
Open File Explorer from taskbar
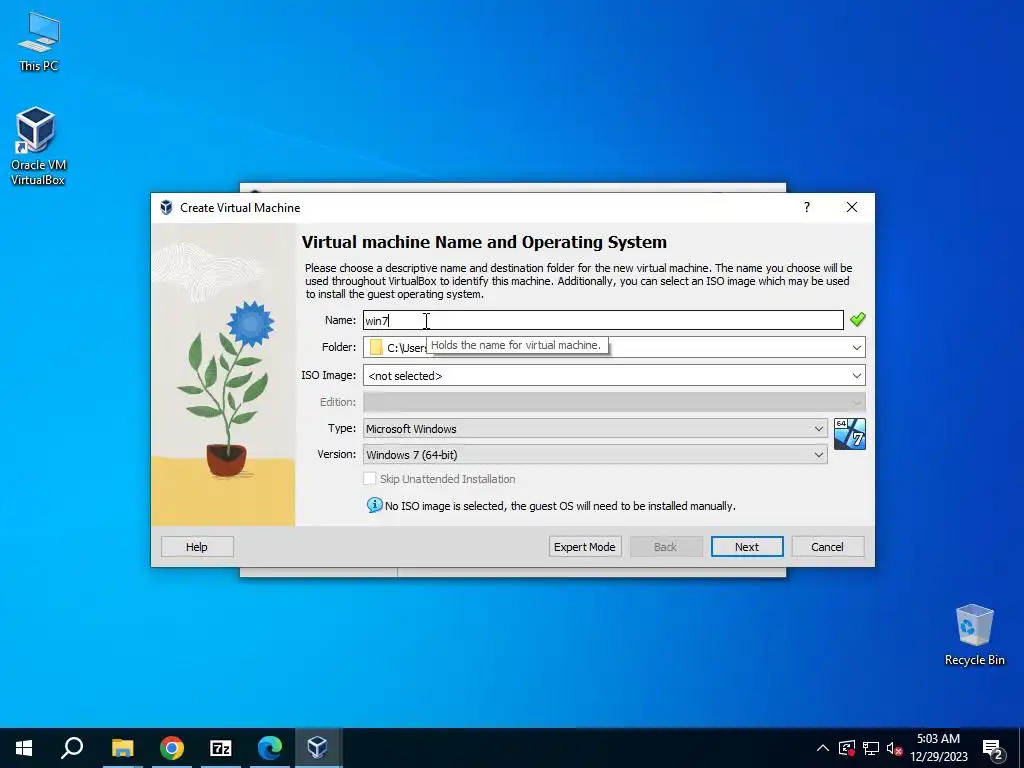(x=122, y=748)
